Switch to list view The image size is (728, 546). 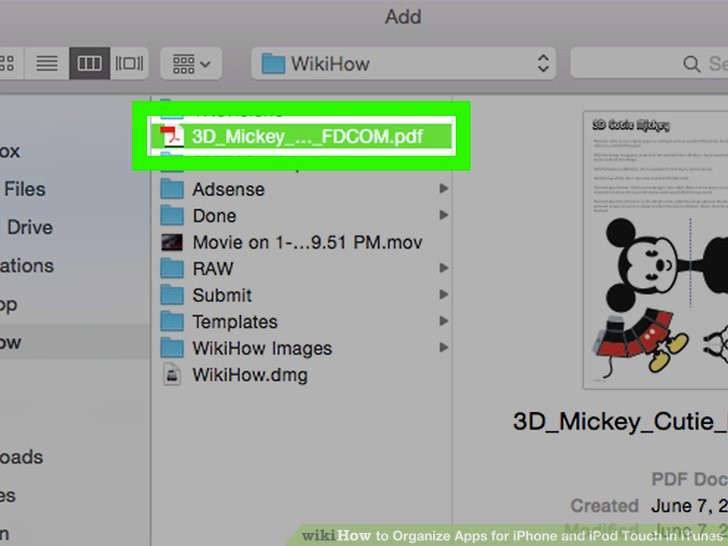click(47, 63)
